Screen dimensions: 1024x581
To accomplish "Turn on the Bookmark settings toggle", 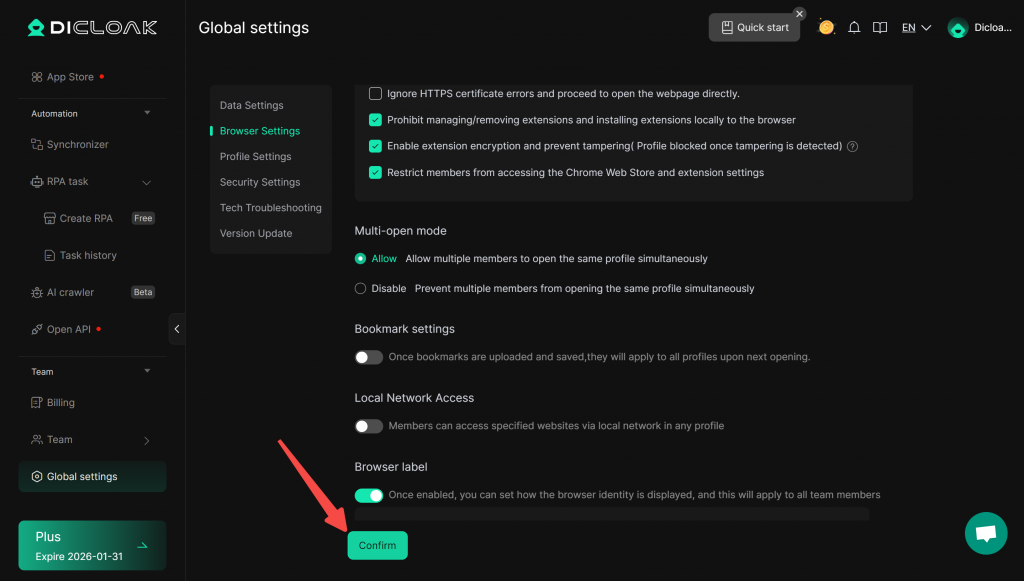I will click(x=369, y=357).
